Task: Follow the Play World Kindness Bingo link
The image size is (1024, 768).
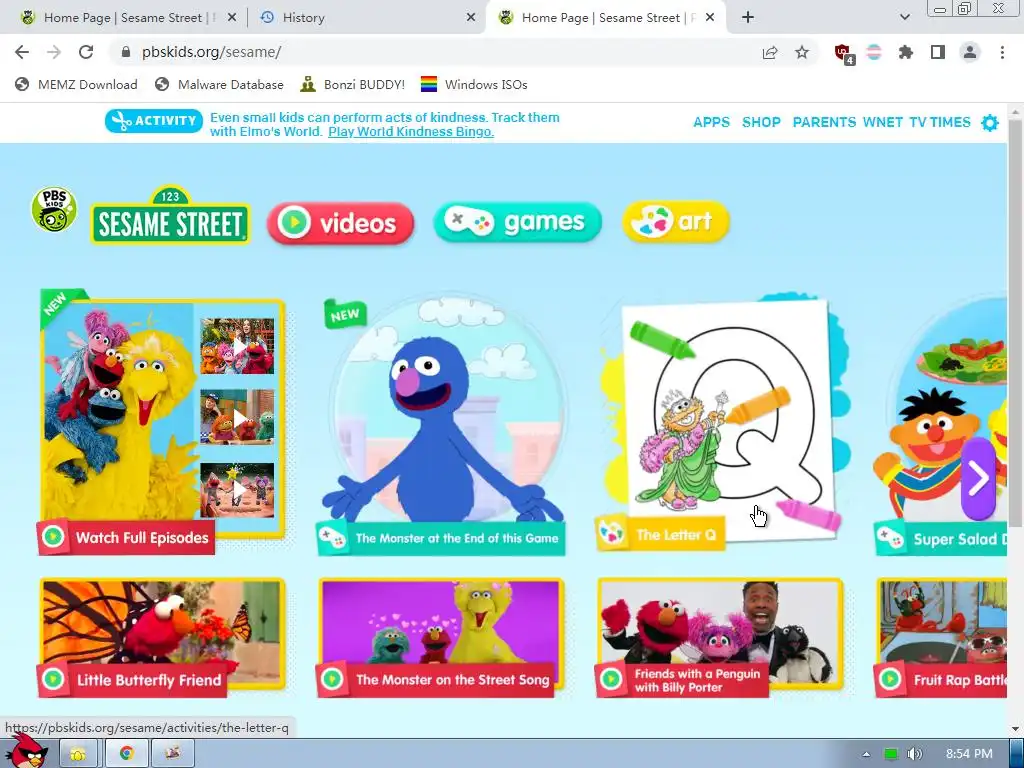Action: coord(411,132)
